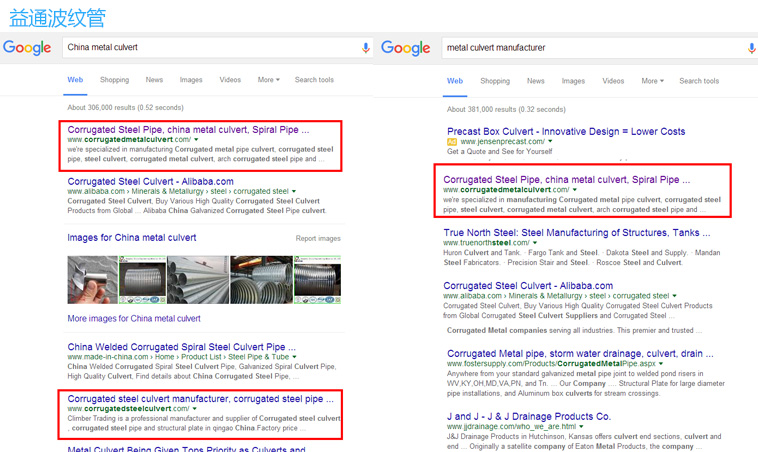Screen dimensions: 758x452
Task: Open Images tab in right results page
Action: click(x=573, y=81)
